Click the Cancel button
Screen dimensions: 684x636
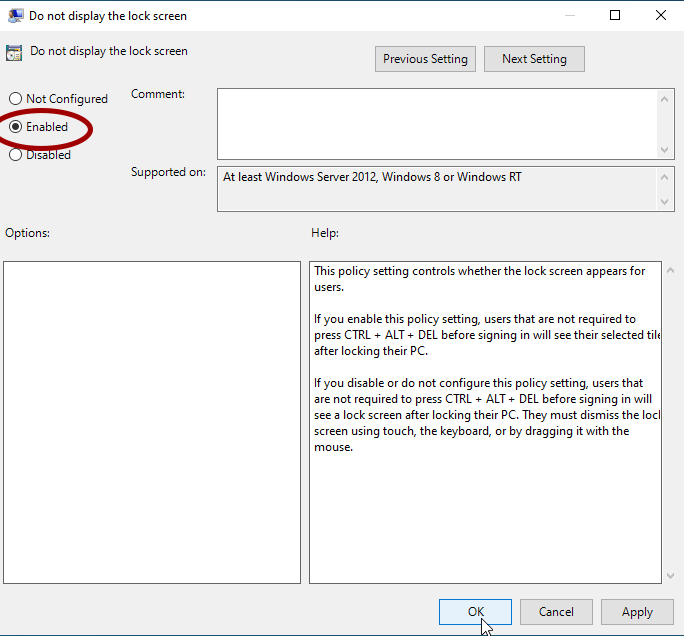point(556,612)
